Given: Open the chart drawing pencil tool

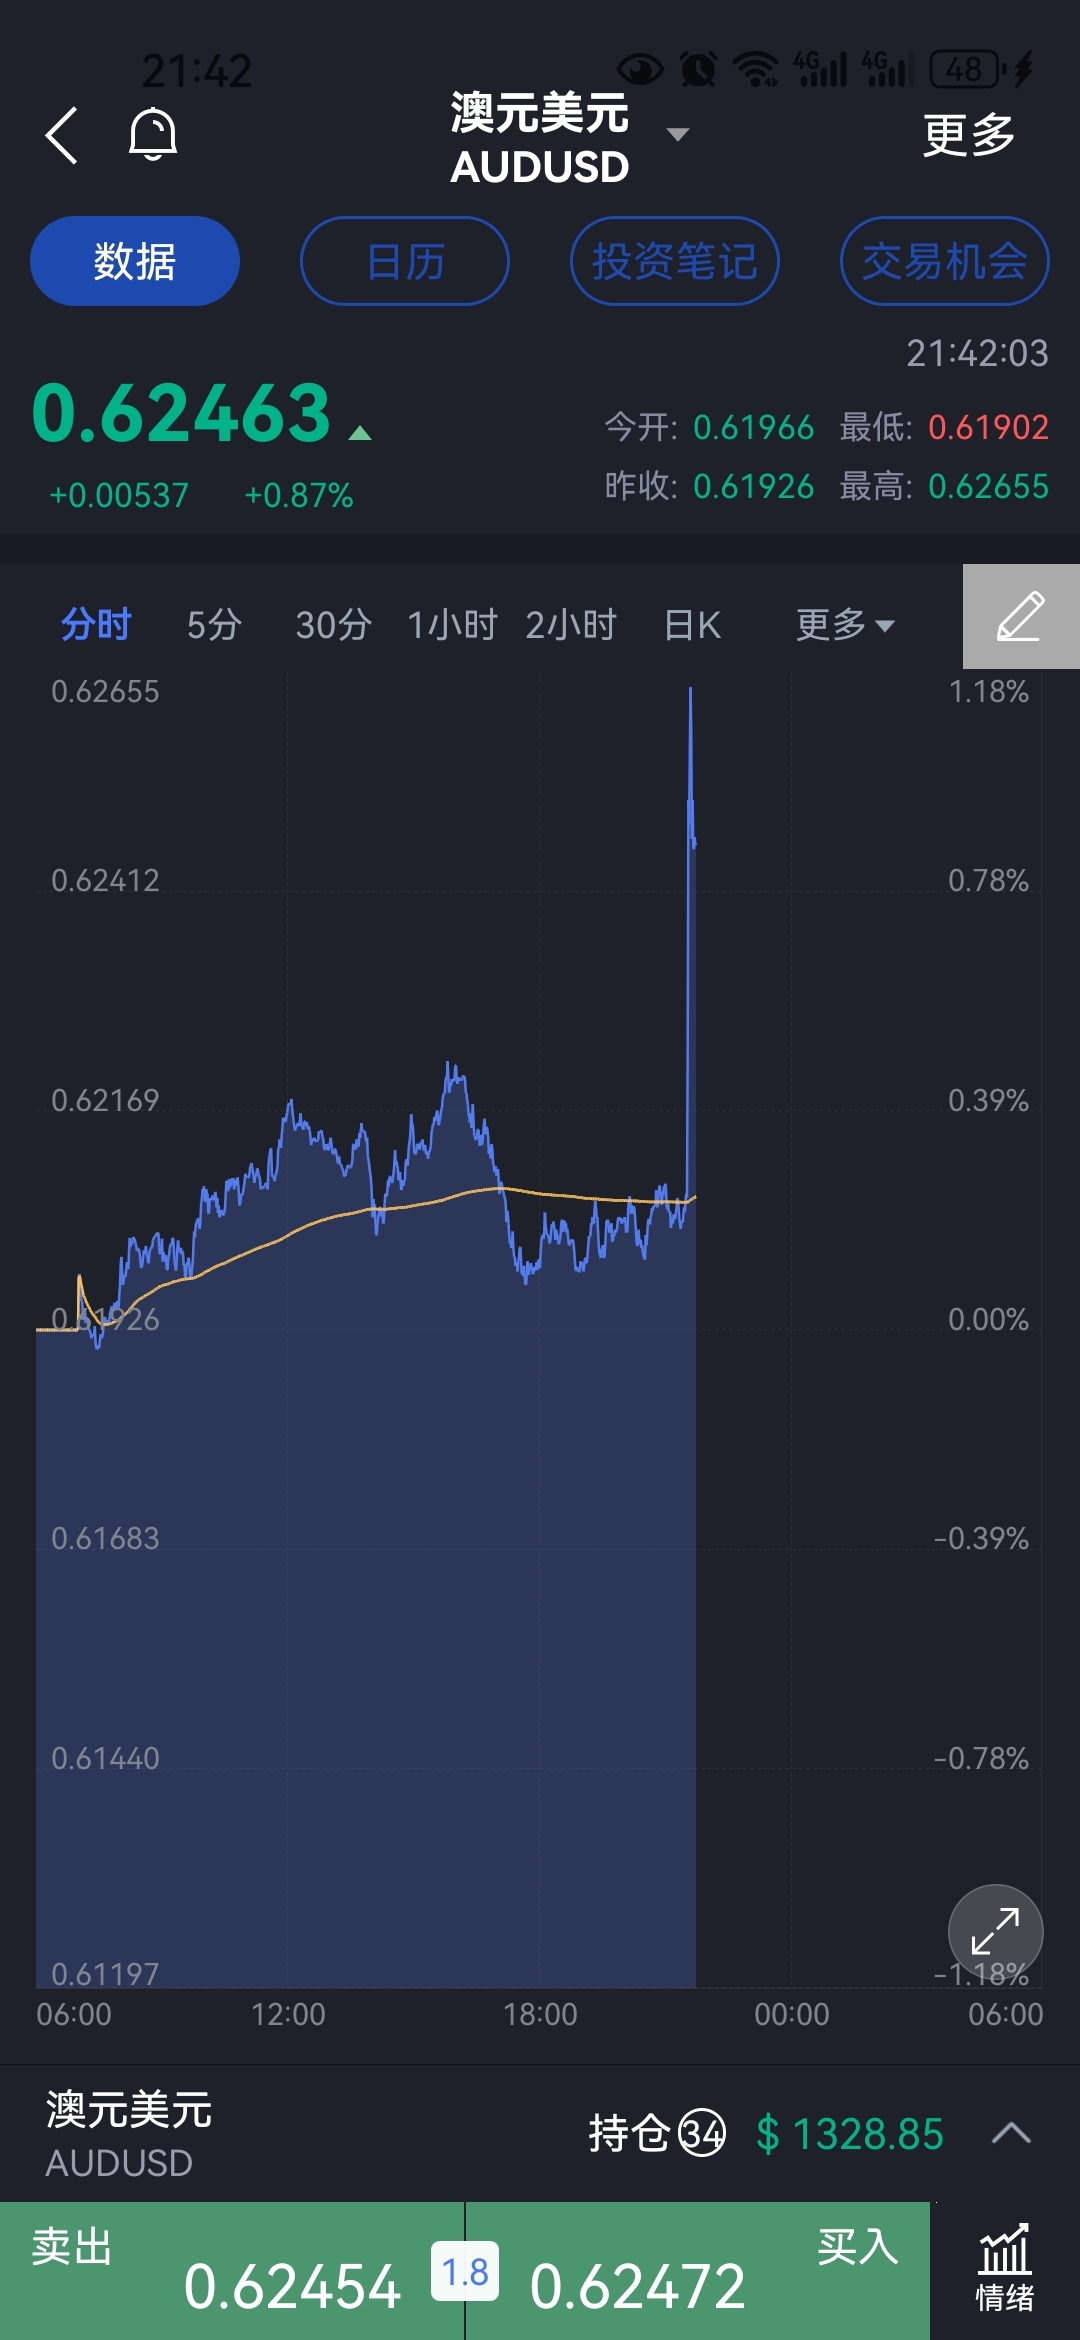Looking at the screenshot, I should tap(1021, 616).
